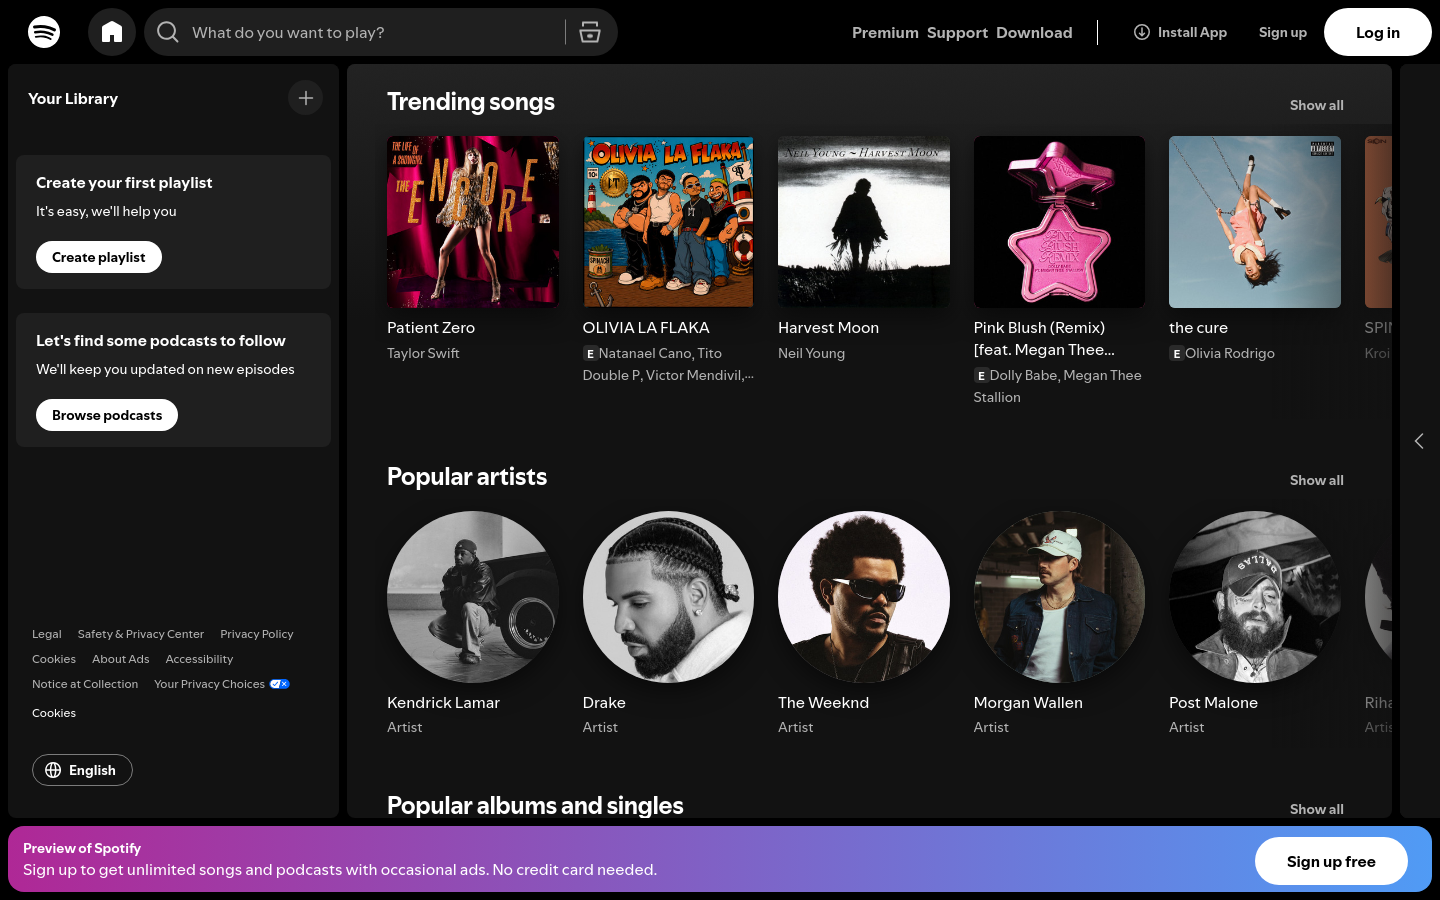Click the plus icon in Your Library

[306, 98]
